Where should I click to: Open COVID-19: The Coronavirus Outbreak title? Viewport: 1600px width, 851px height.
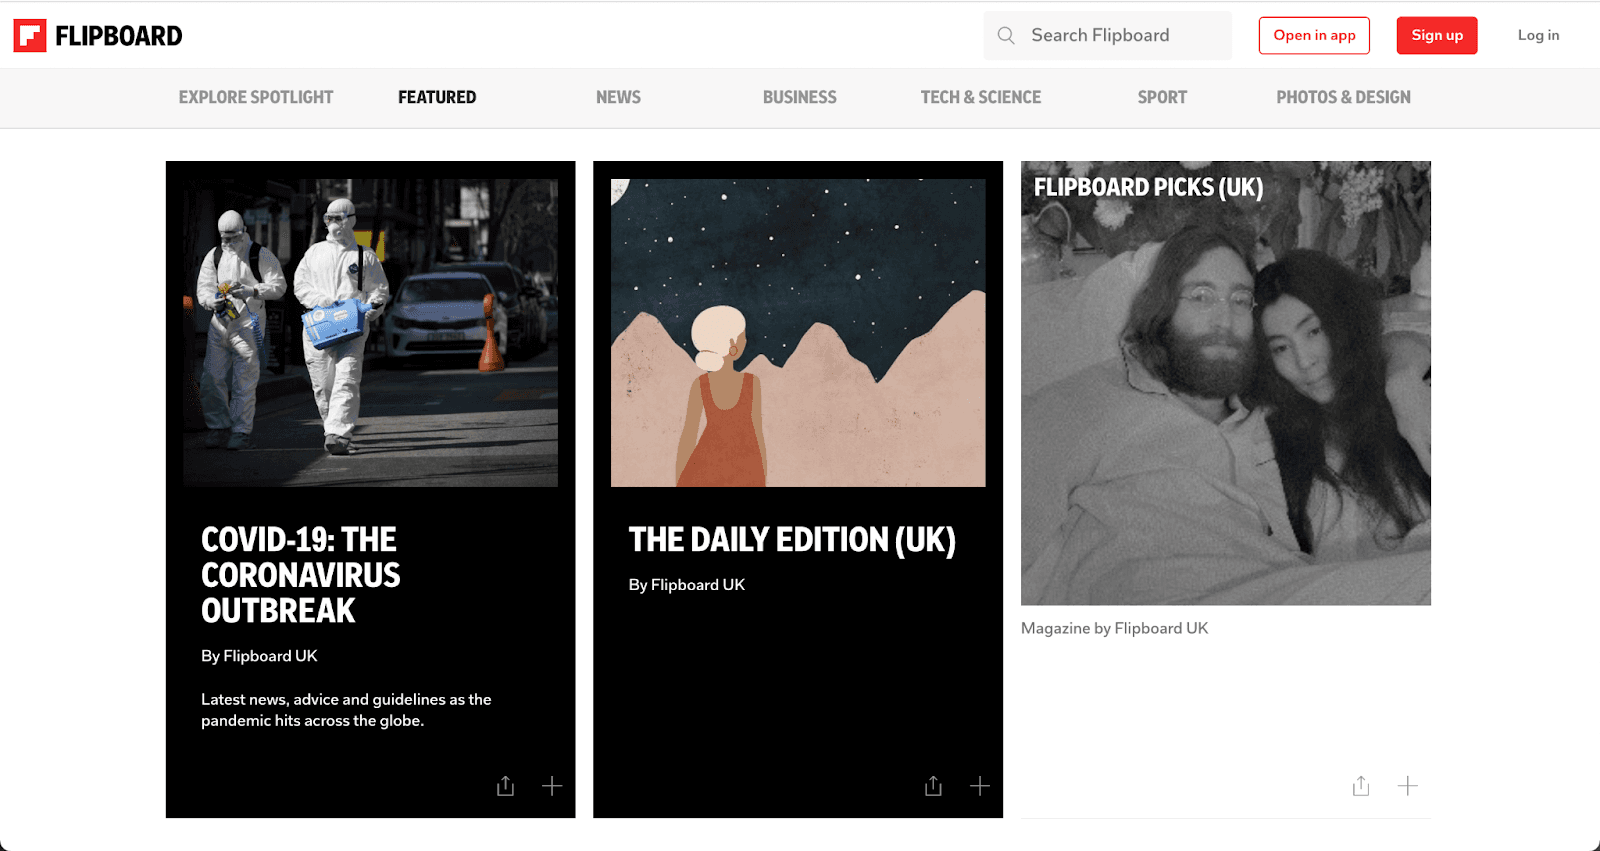tap(300, 575)
